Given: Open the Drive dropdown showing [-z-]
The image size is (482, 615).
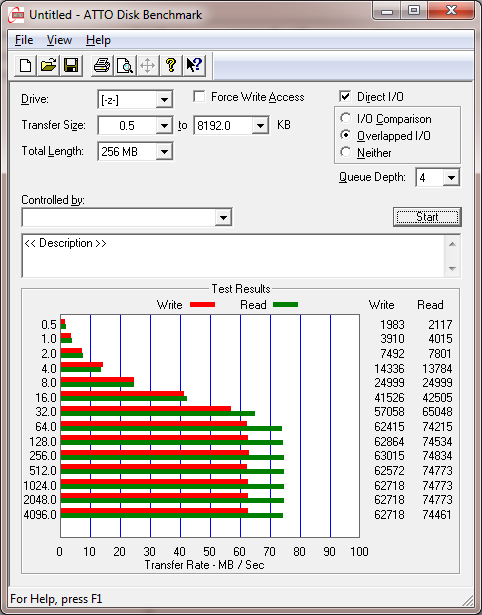Looking at the screenshot, I should 164,100.
